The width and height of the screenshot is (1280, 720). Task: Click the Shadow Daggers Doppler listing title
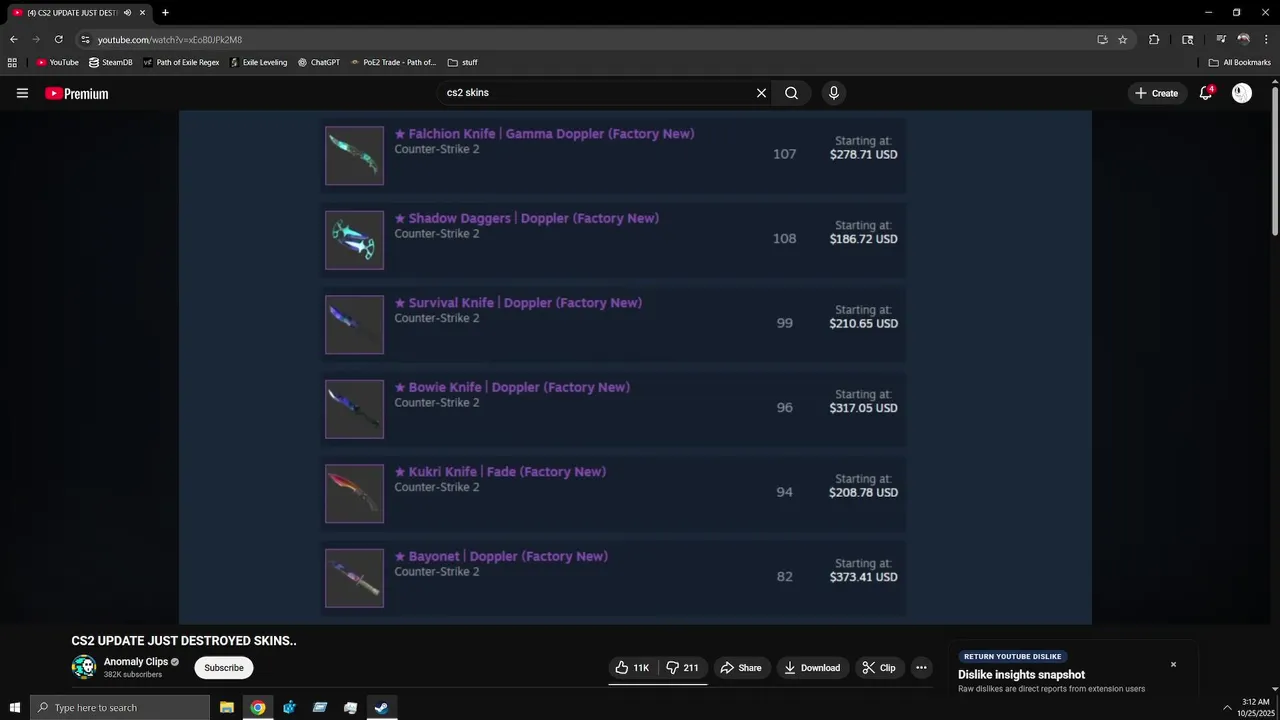tap(527, 218)
